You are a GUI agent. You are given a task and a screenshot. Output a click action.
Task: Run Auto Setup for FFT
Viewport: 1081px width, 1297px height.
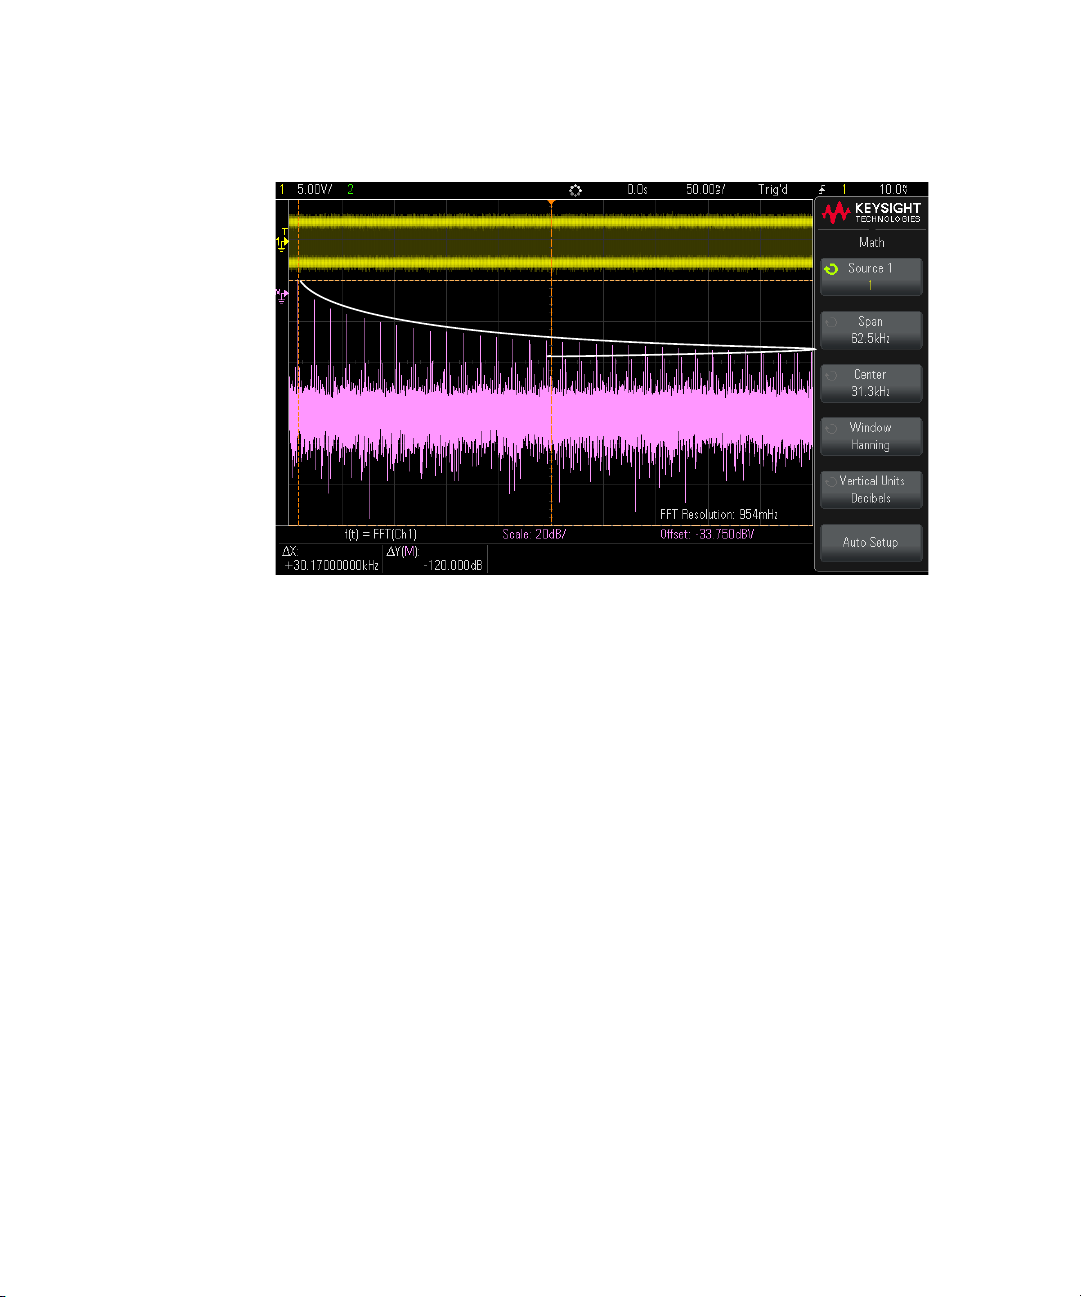click(x=871, y=542)
